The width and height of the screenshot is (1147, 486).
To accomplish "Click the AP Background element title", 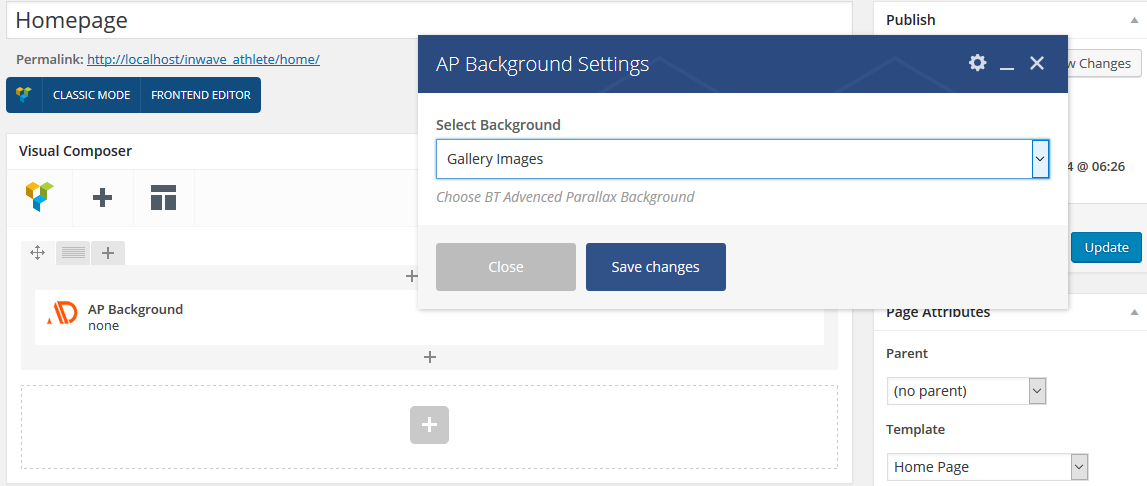I will click(135, 309).
